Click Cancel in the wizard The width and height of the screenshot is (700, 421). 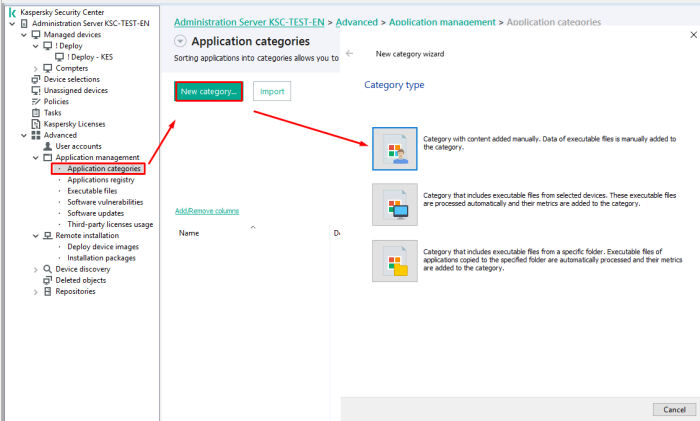674,409
